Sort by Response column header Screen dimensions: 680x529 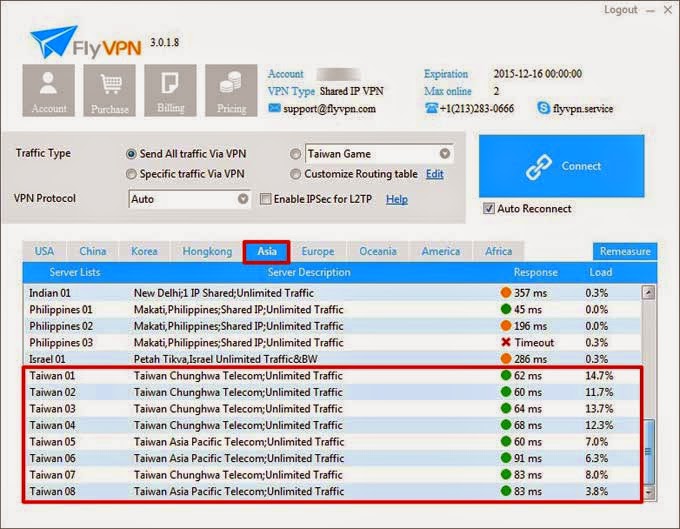pyautogui.click(x=536, y=272)
